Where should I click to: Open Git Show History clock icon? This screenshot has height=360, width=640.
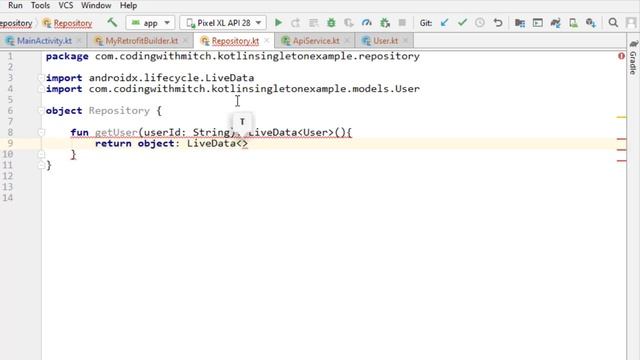480,23
